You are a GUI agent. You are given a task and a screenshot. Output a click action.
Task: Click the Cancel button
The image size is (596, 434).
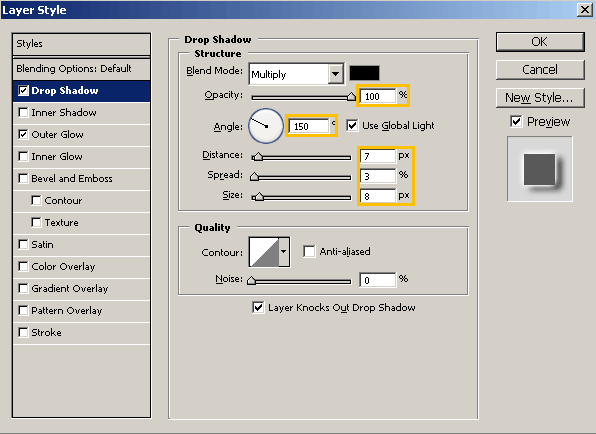540,70
